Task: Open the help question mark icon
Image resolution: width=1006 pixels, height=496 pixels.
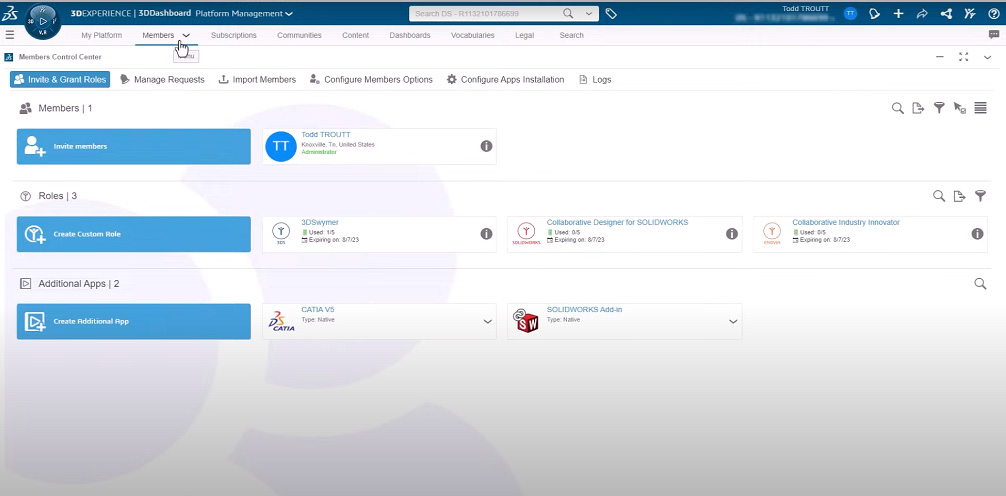Action: (994, 13)
